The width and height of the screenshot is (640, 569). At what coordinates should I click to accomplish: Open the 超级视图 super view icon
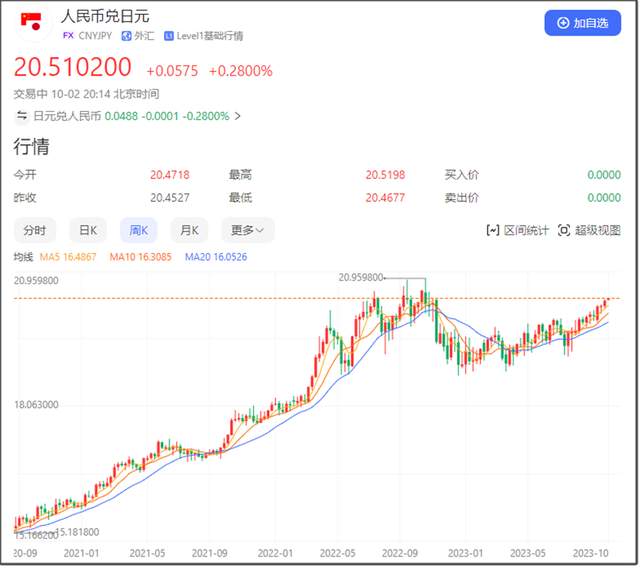point(565,230)
